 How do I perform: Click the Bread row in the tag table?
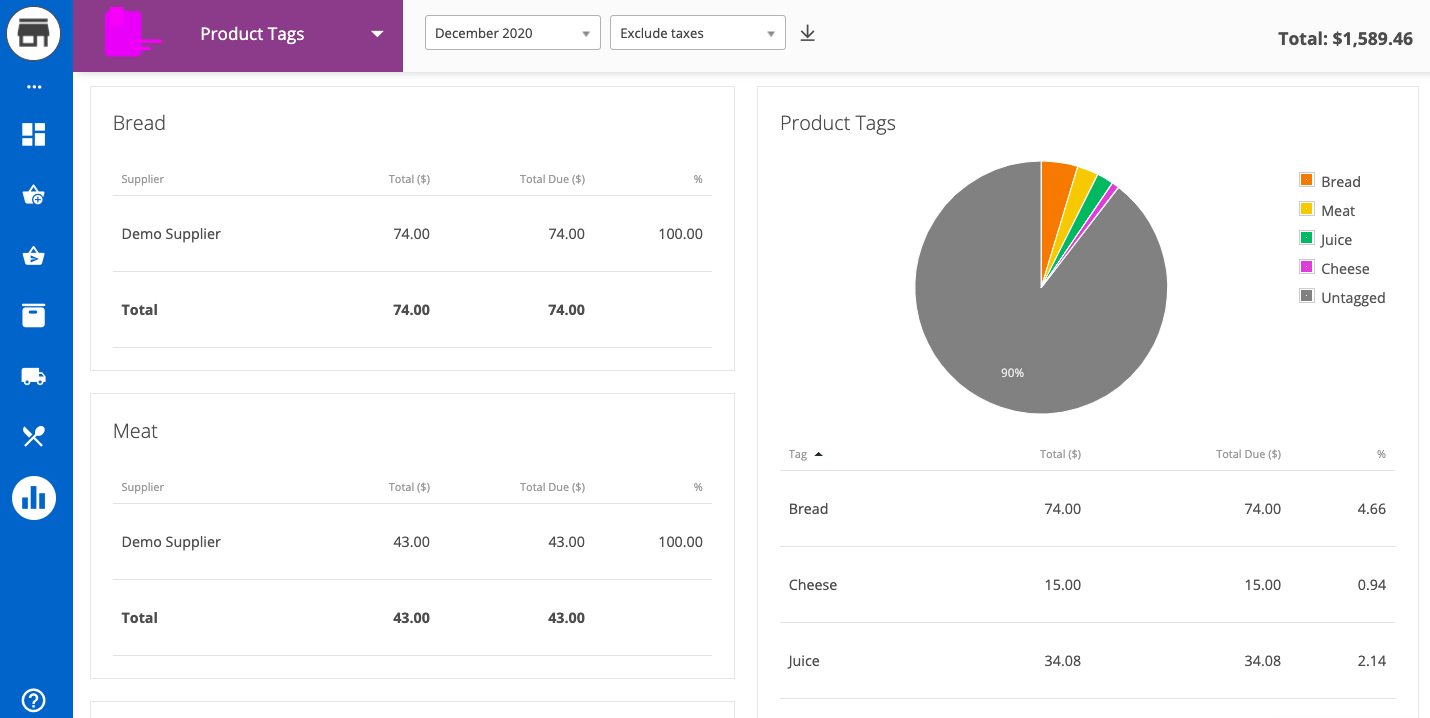pos(1087,509)
